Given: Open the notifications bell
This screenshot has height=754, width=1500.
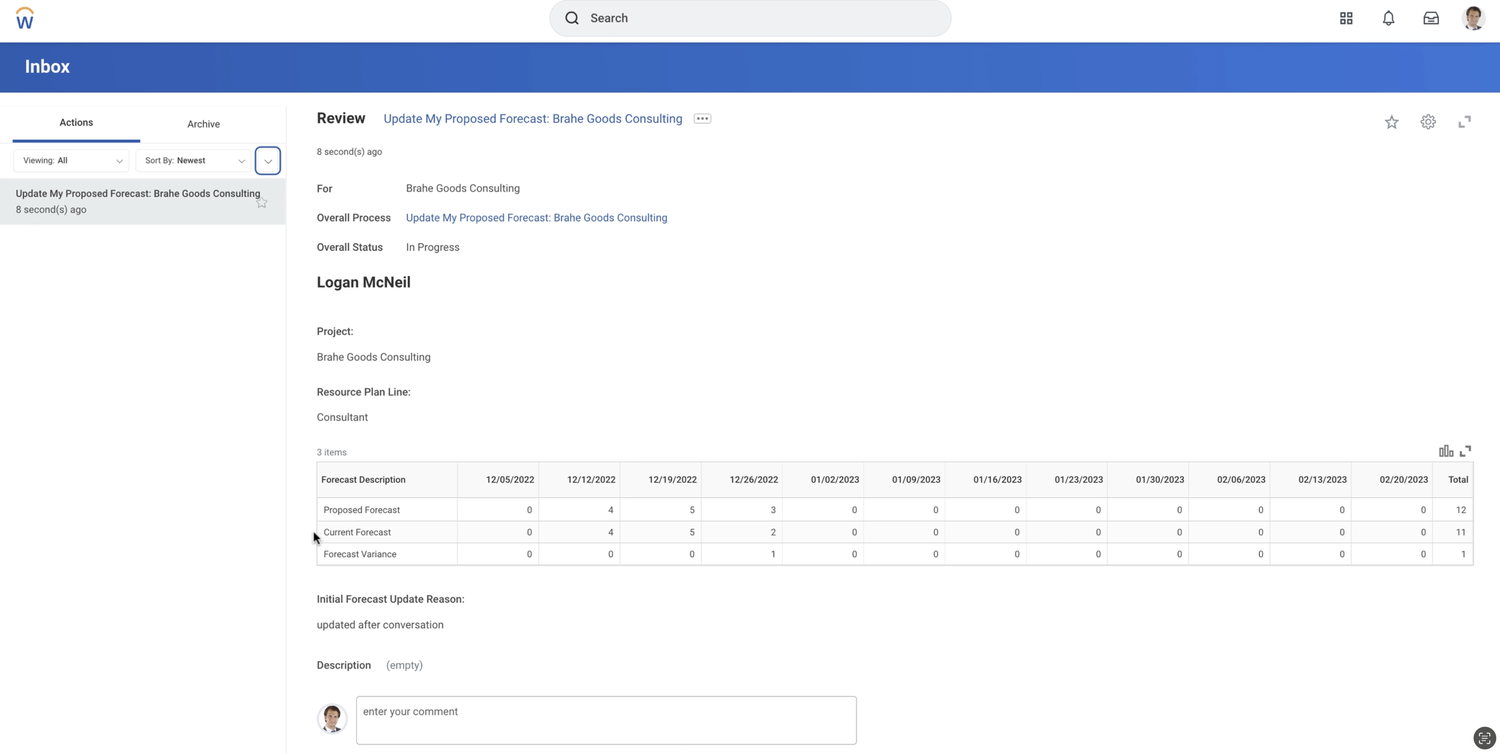Looking at the screenshot, I should (1388, 18).
